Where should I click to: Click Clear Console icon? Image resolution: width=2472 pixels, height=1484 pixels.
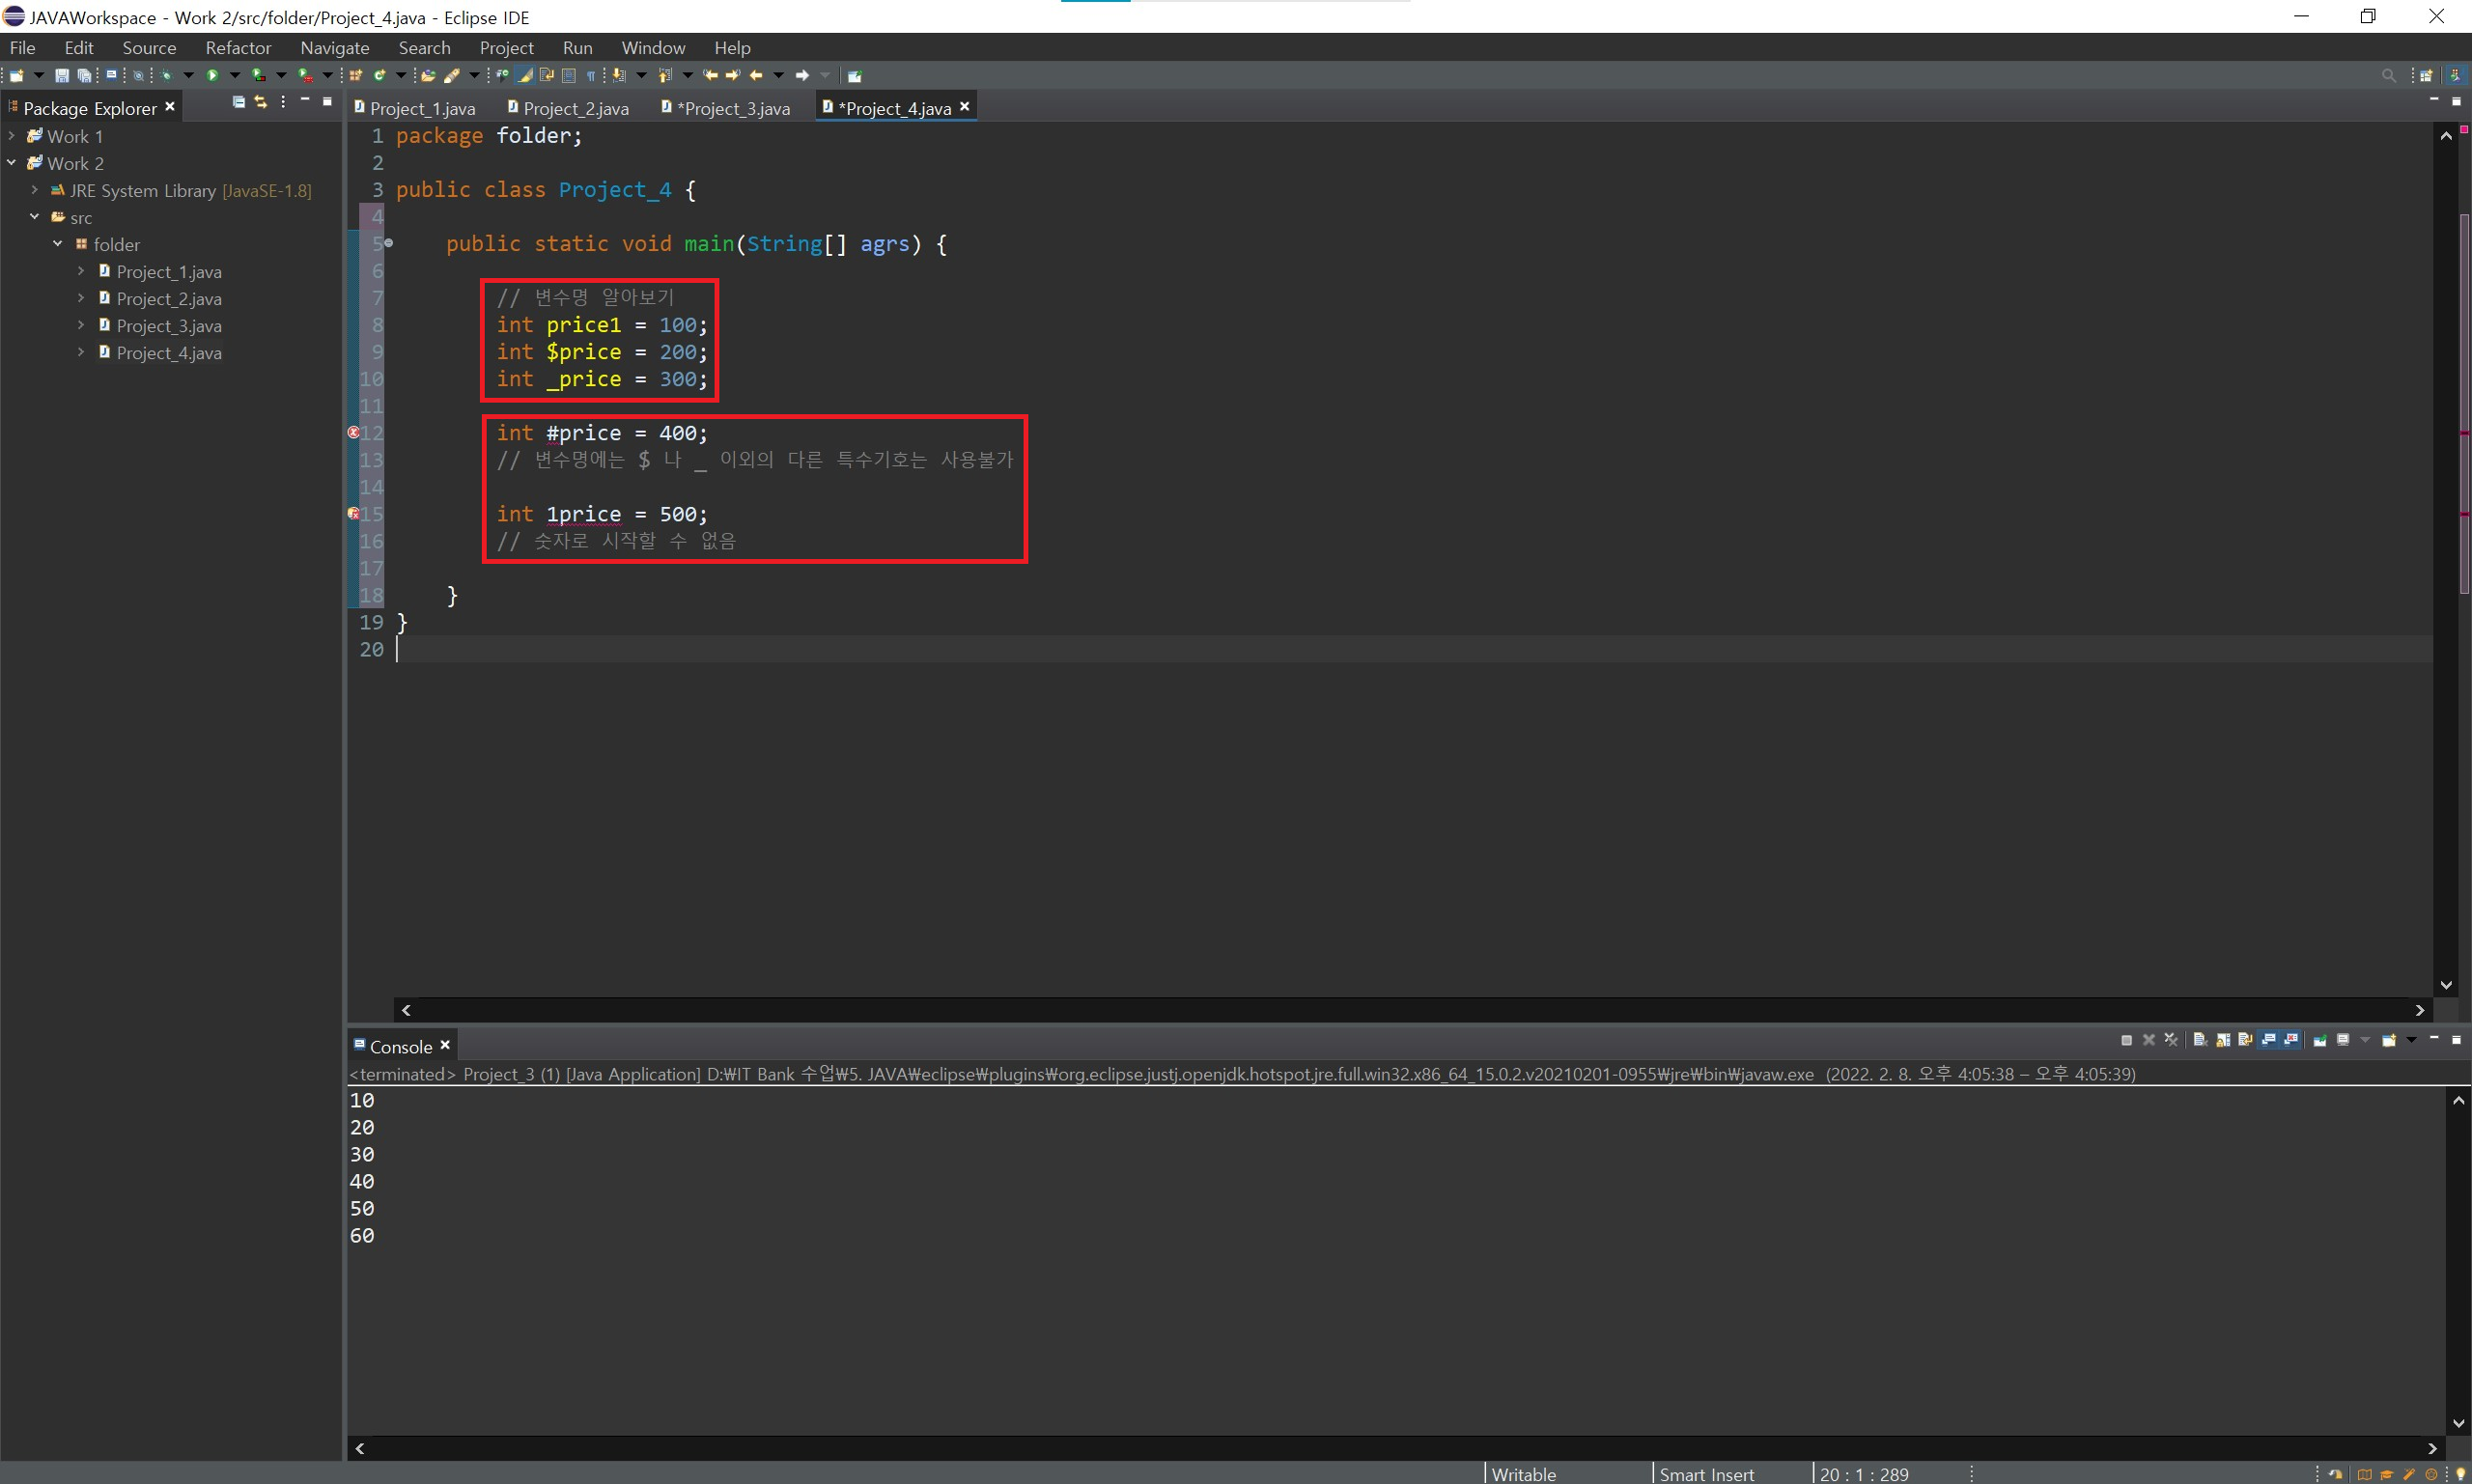click(2200, 1040)
